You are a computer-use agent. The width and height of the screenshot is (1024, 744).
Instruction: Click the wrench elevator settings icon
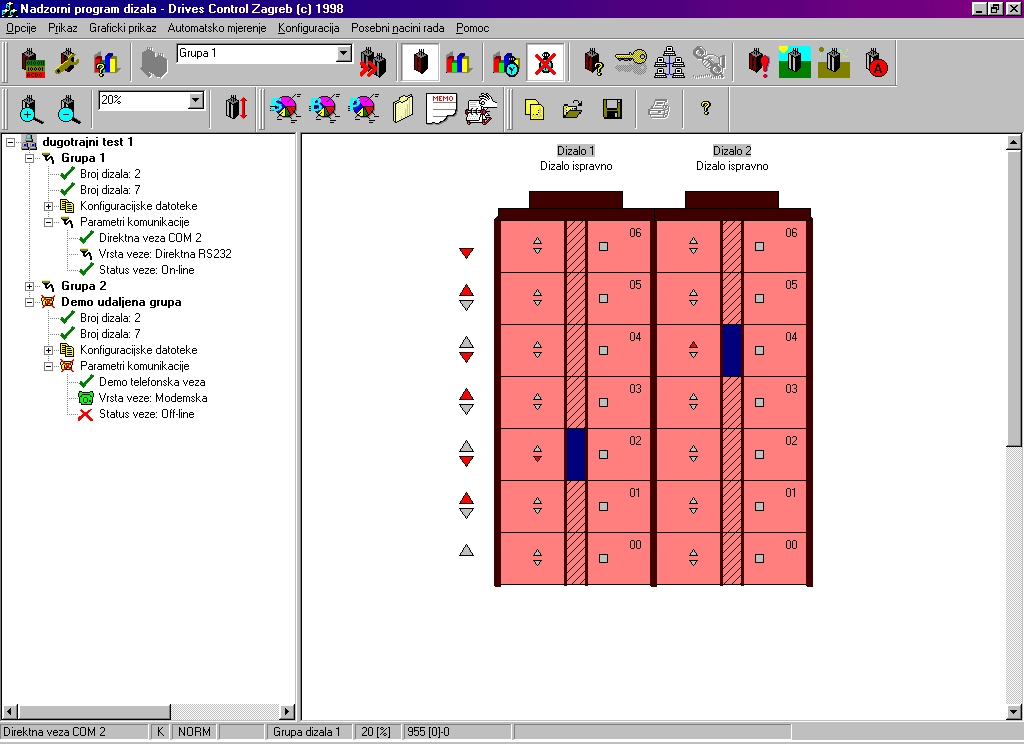(x=68, y=64)
